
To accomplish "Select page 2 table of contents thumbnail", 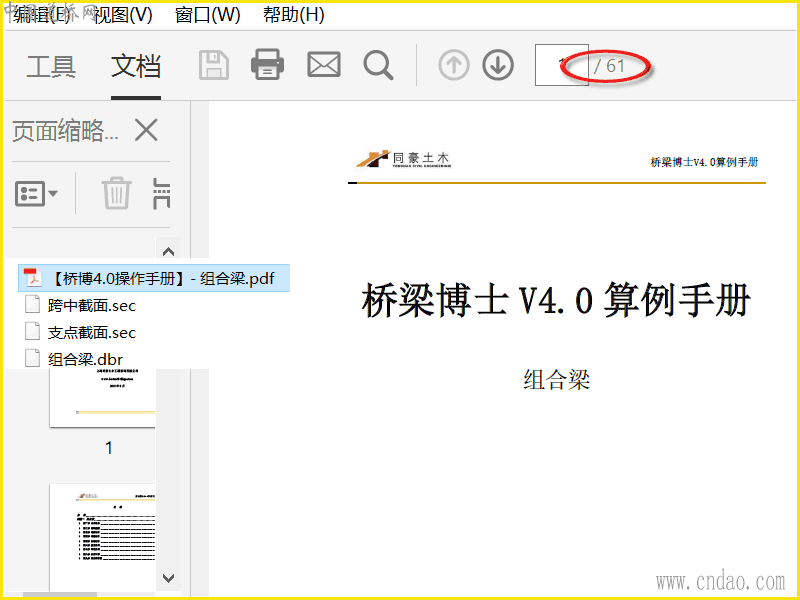I will pos(102,538).
